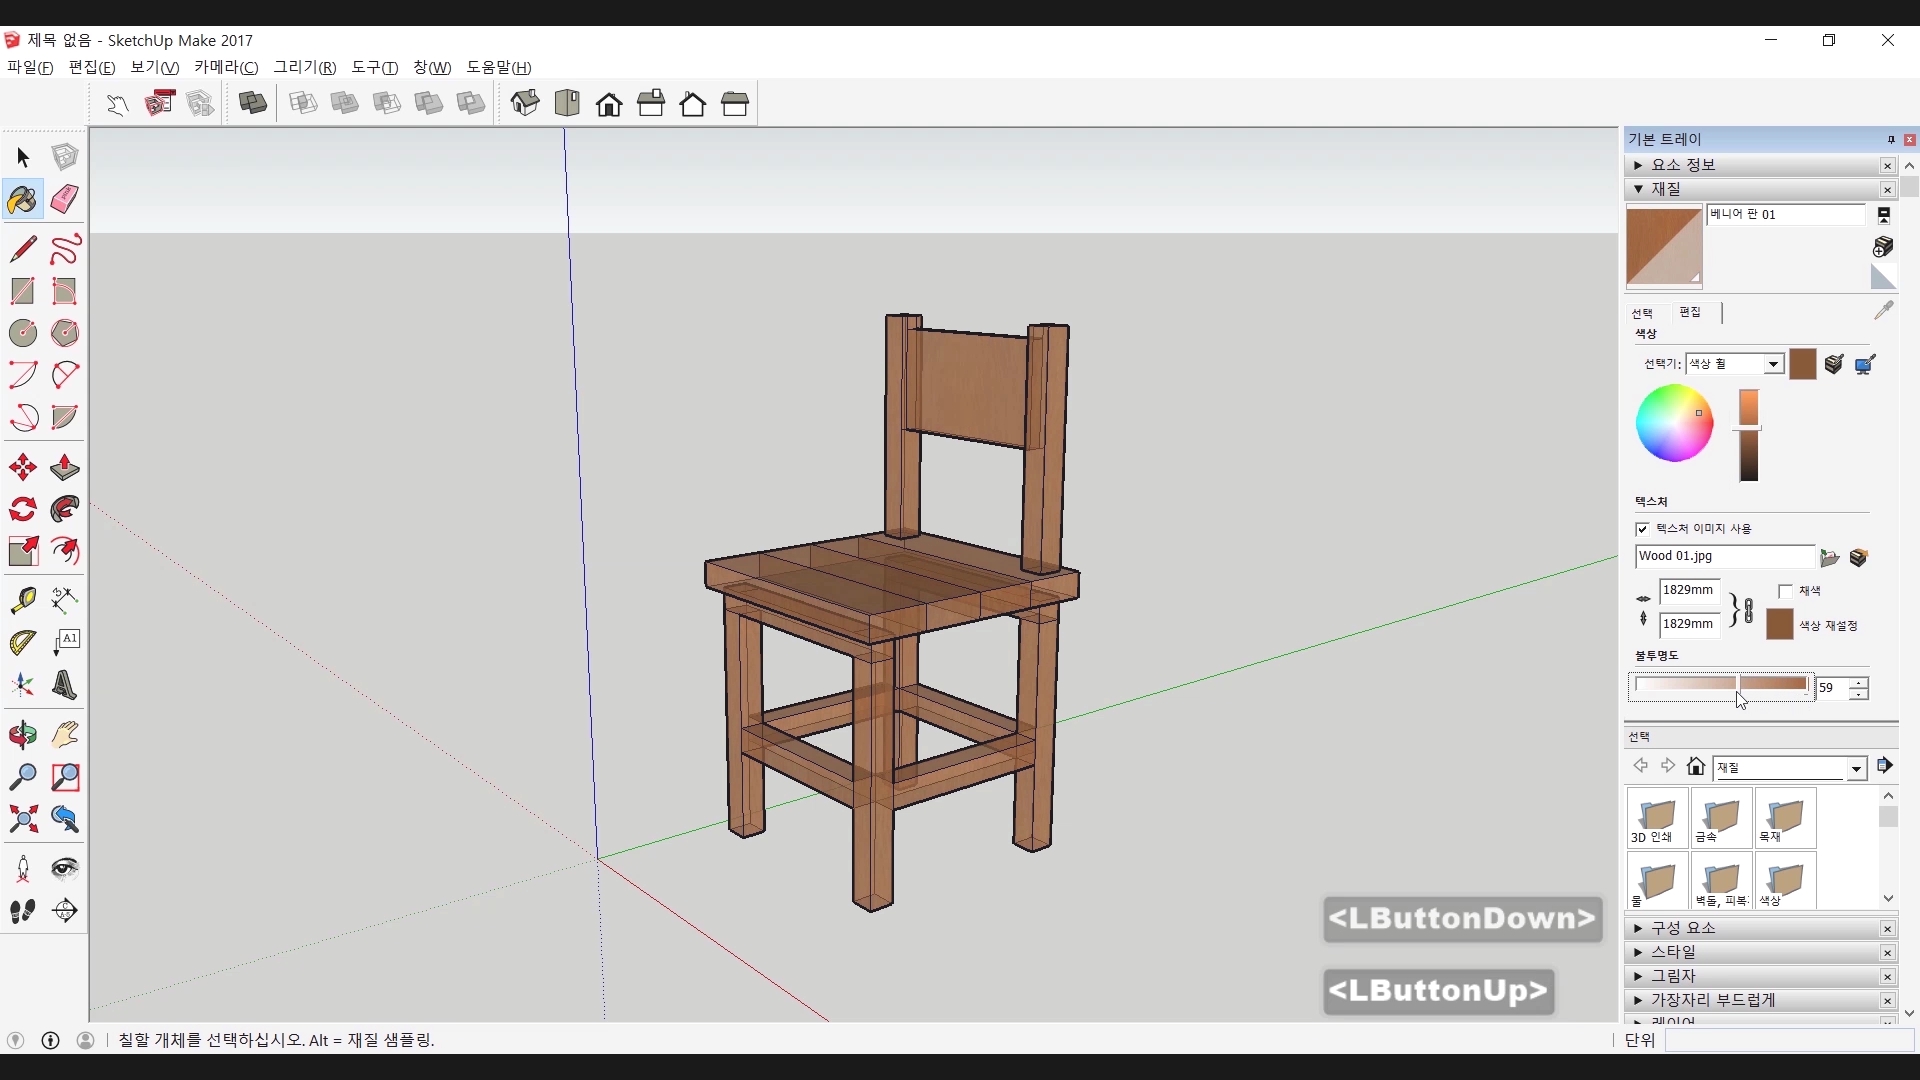The height and width of the screenshot is (1080, 1920).
Task: Uncheck the texture image use checkbox
Action: coord(1642,529)
